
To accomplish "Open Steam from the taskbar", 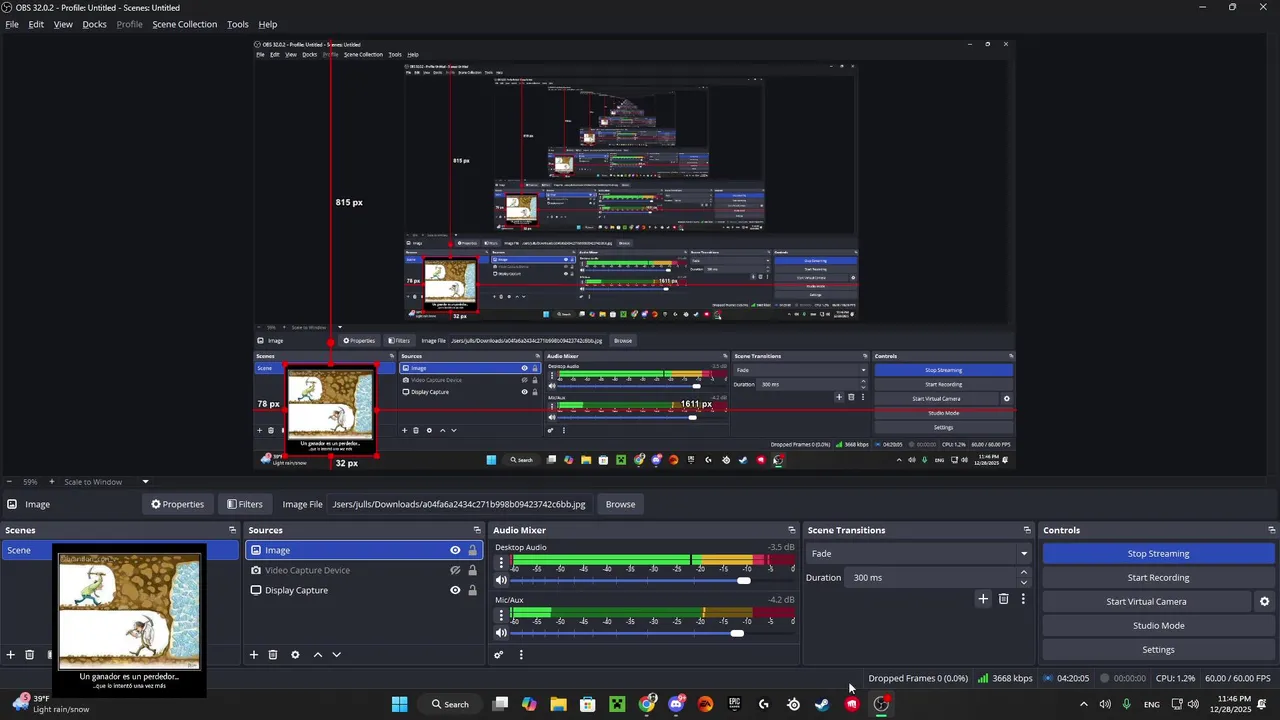I will pyautogui.click(x=822, y=704).
